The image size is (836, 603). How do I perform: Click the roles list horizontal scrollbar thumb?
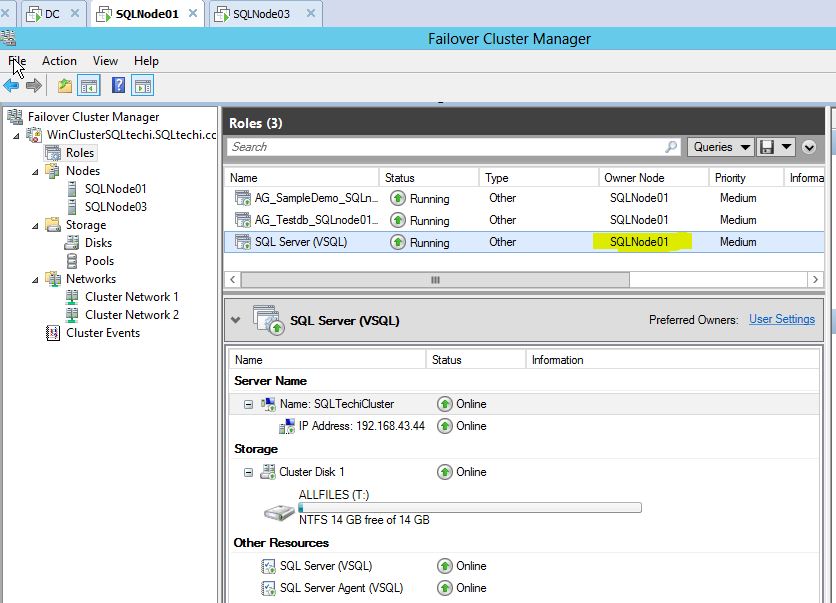pyautogui.click(x=435, y=279)
